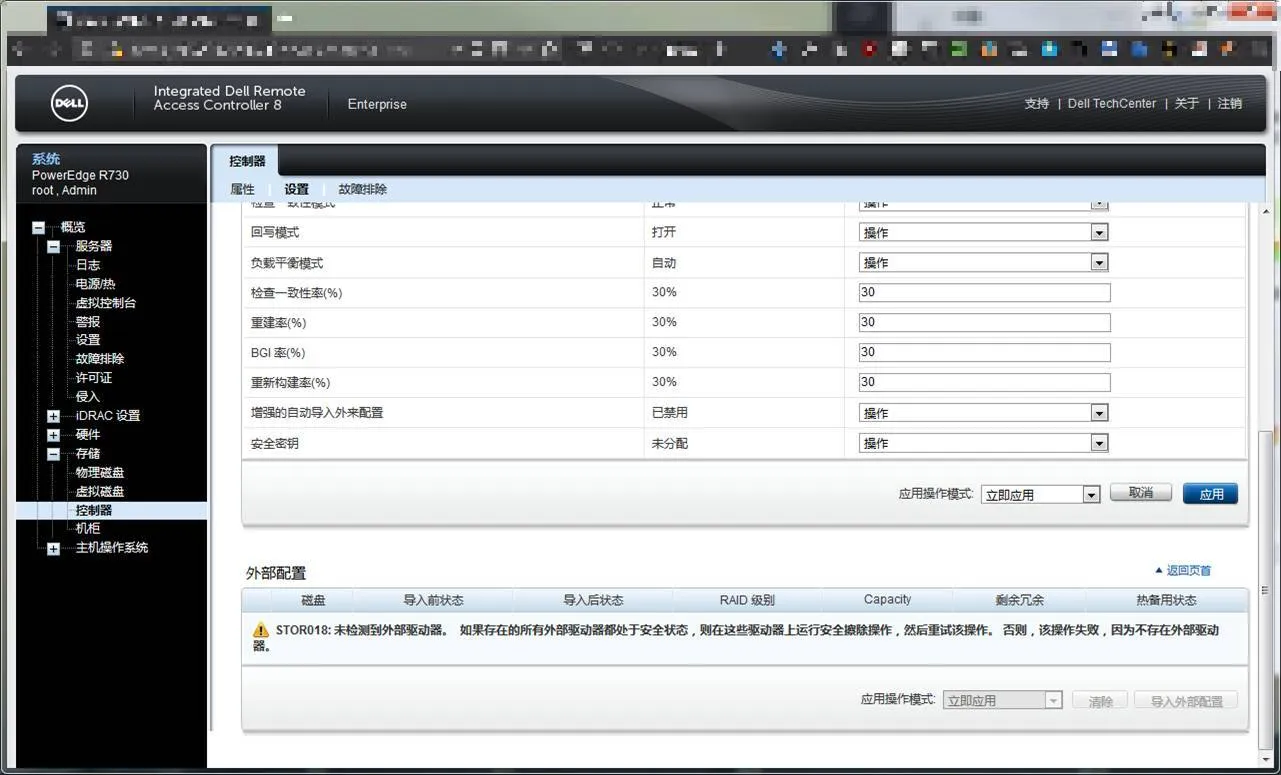Screen dimensions: 1281x775
Task: Select 存储 in the navigation tree
Action: click(x=88, y=454)
